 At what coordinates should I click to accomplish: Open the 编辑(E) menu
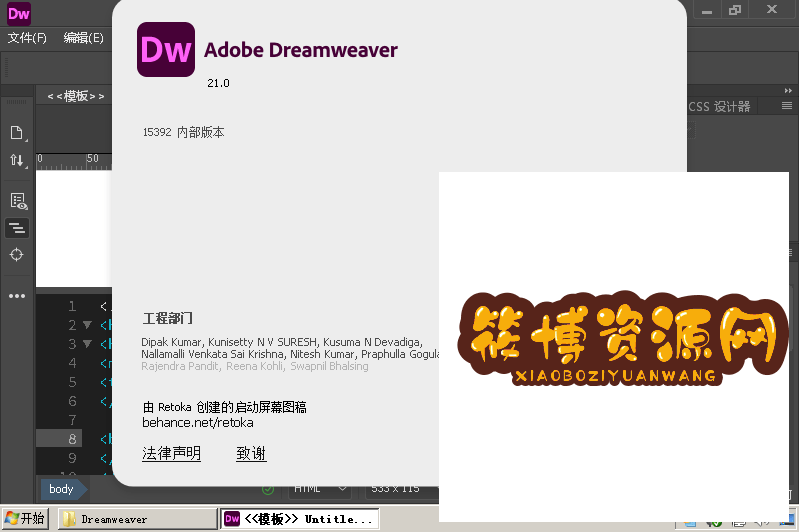(84, 38)
